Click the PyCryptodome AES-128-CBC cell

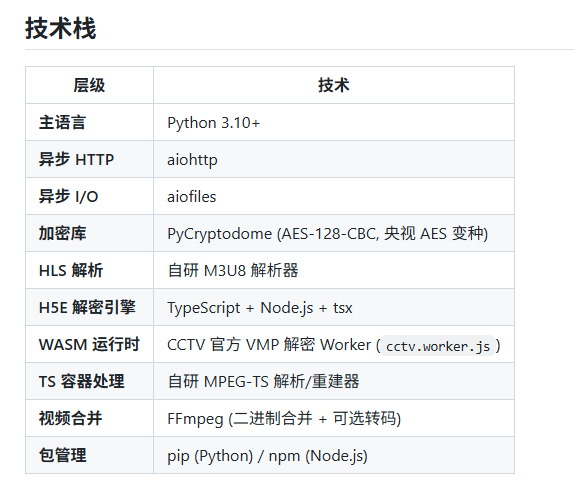coord(328,234)
